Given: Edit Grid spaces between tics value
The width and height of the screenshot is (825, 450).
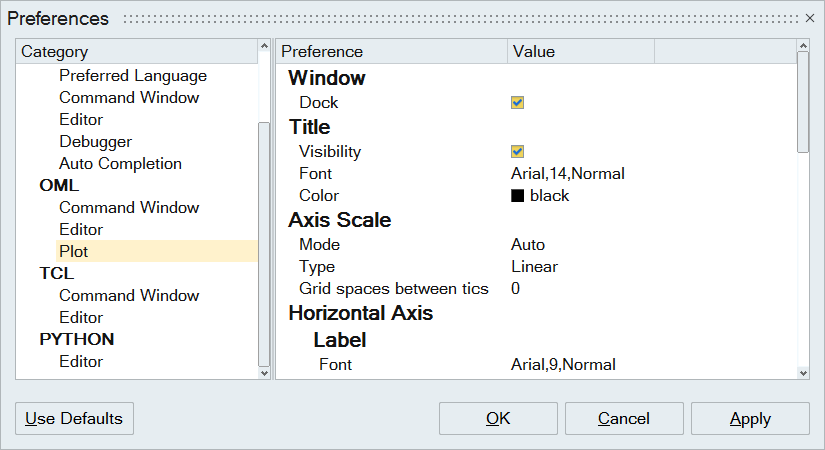Looking at the screenshot, I should tap(515, 288).
